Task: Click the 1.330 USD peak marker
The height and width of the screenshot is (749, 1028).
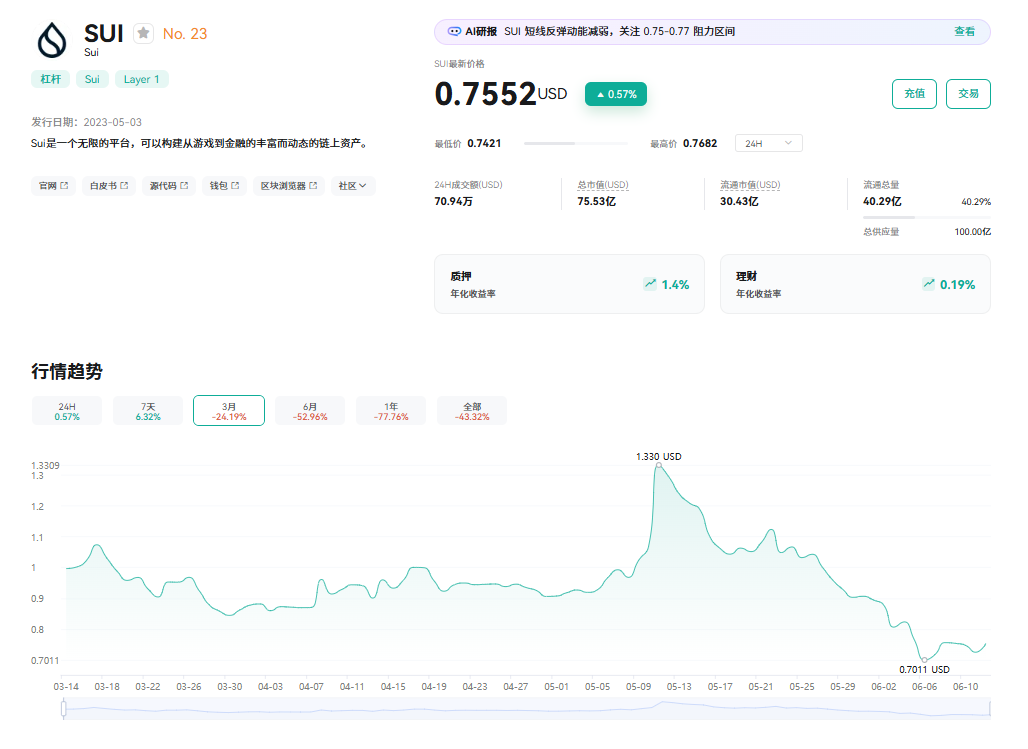Action: [x=659, y=465]
